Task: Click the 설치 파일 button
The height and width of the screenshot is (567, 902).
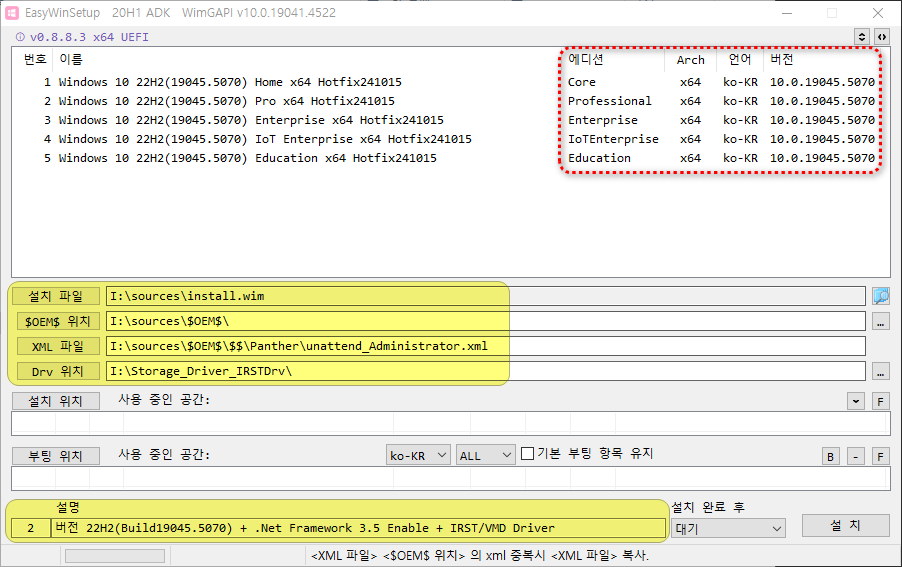Action: 56,296
